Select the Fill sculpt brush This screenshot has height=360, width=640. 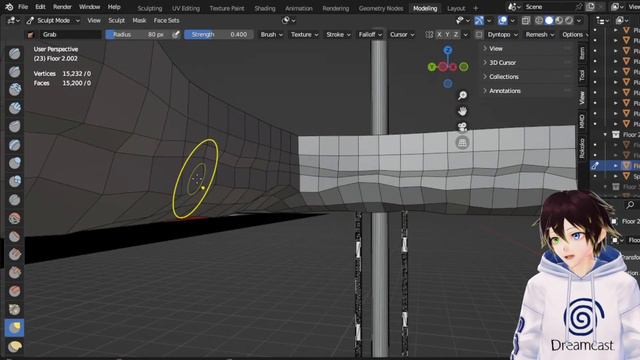14,254
